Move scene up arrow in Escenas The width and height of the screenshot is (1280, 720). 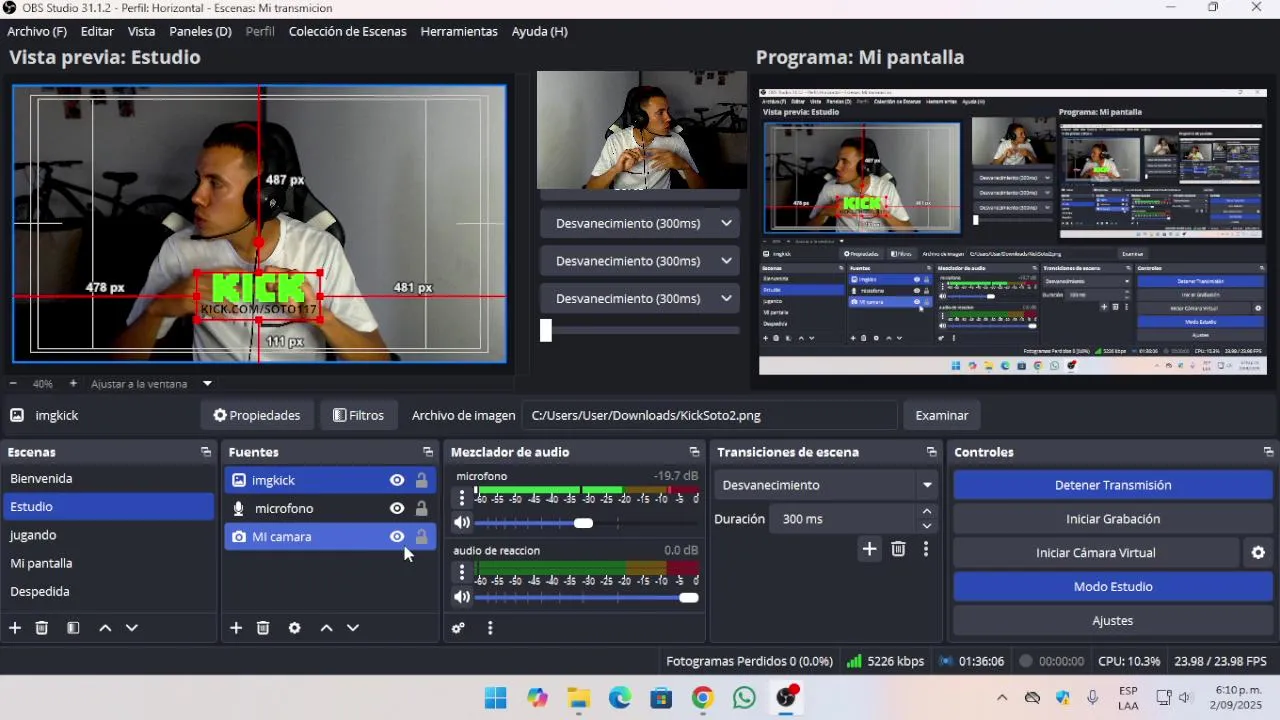pos(105,628)
